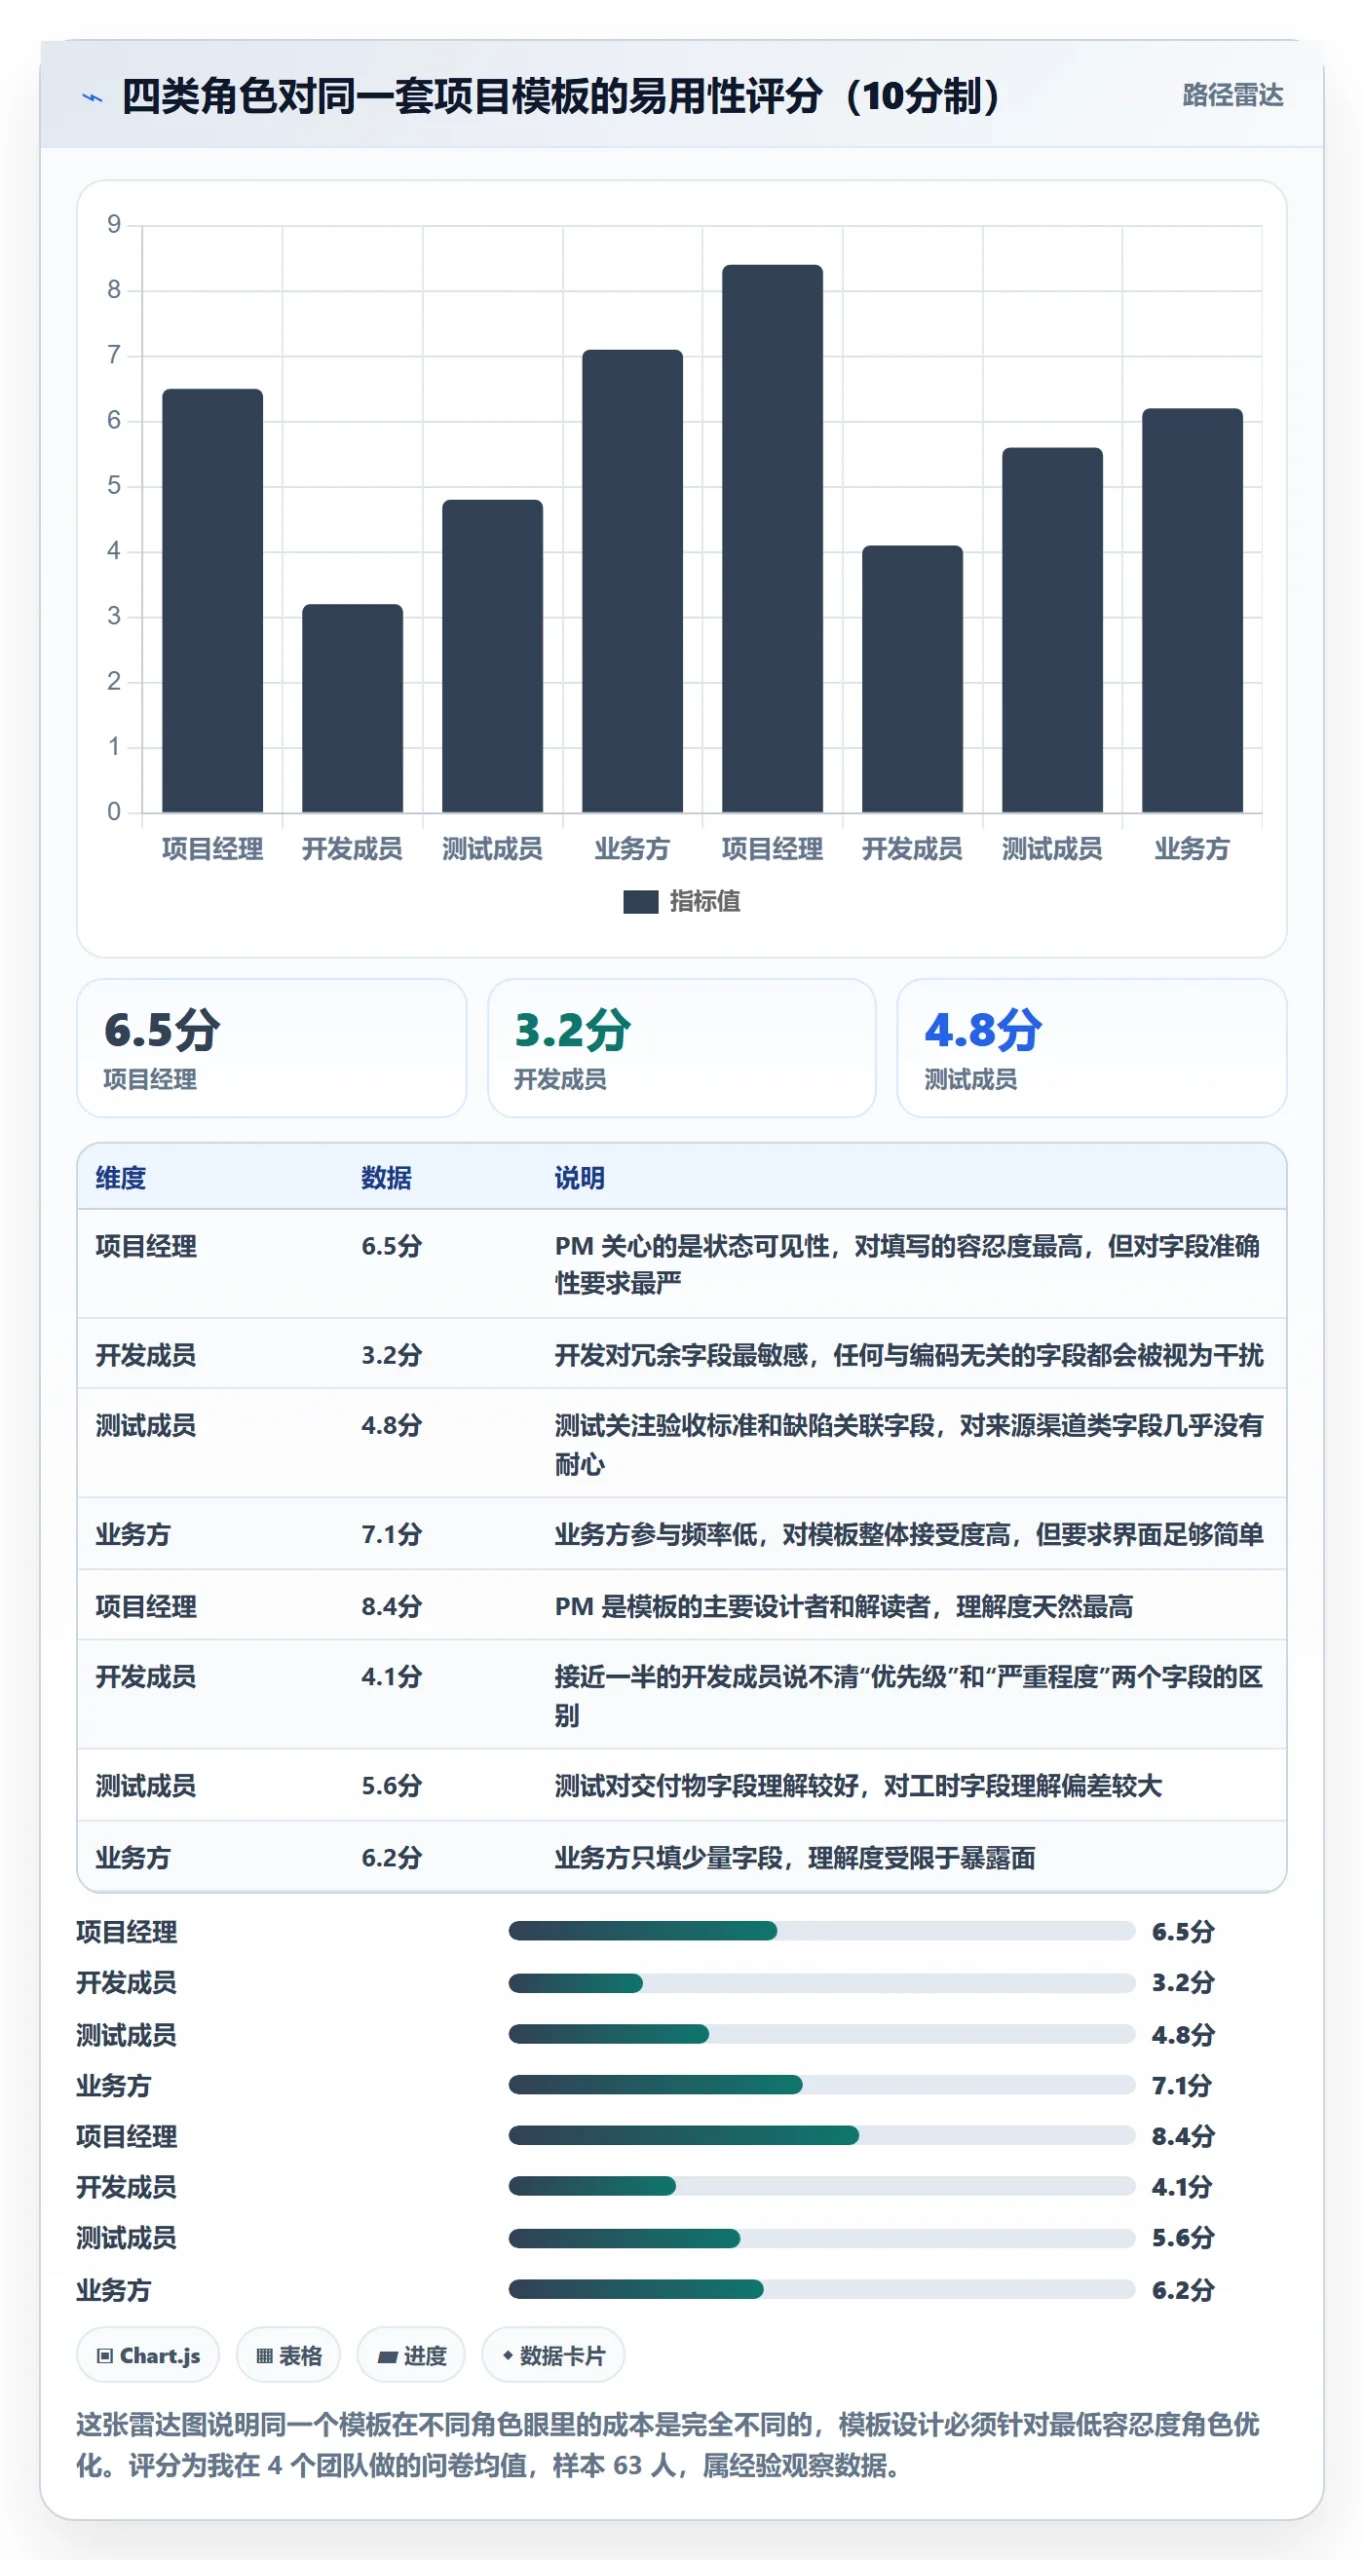The image size is (1364, 2560).
Task: Click the 维度 column header
Action: [121, 1178]
